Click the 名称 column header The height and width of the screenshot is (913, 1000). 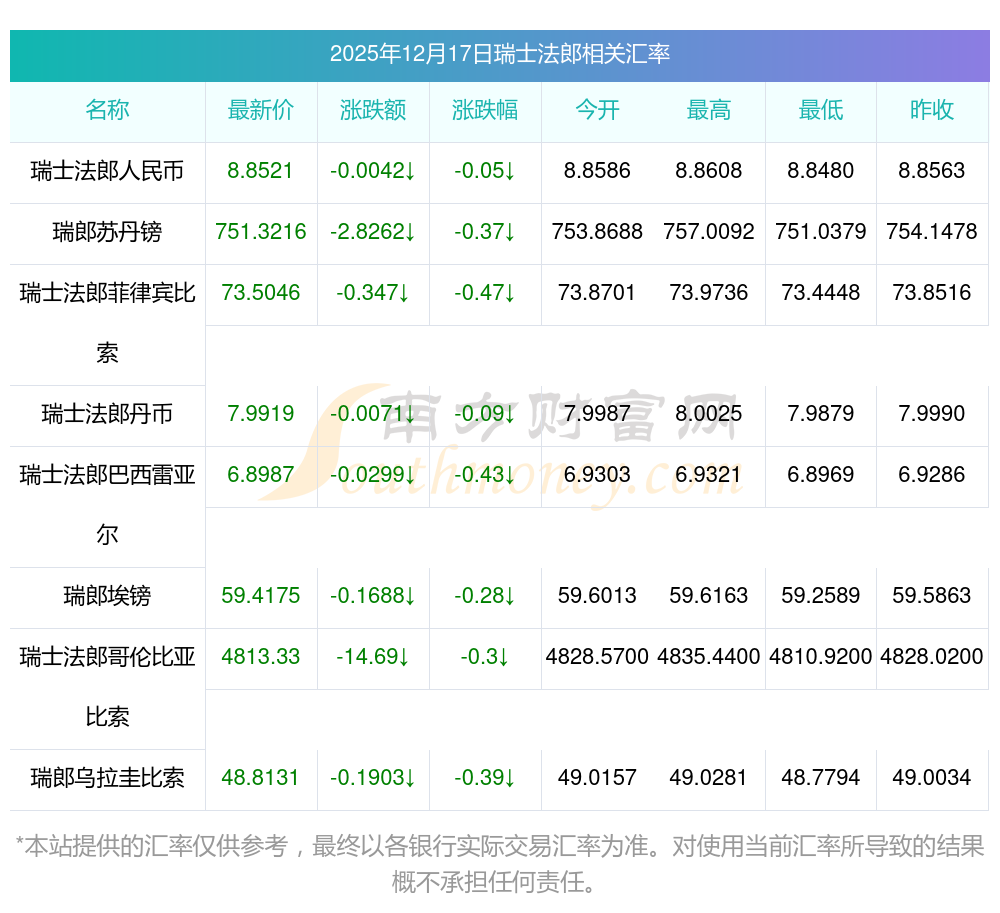pyautogui.click(x=107, y=110)
